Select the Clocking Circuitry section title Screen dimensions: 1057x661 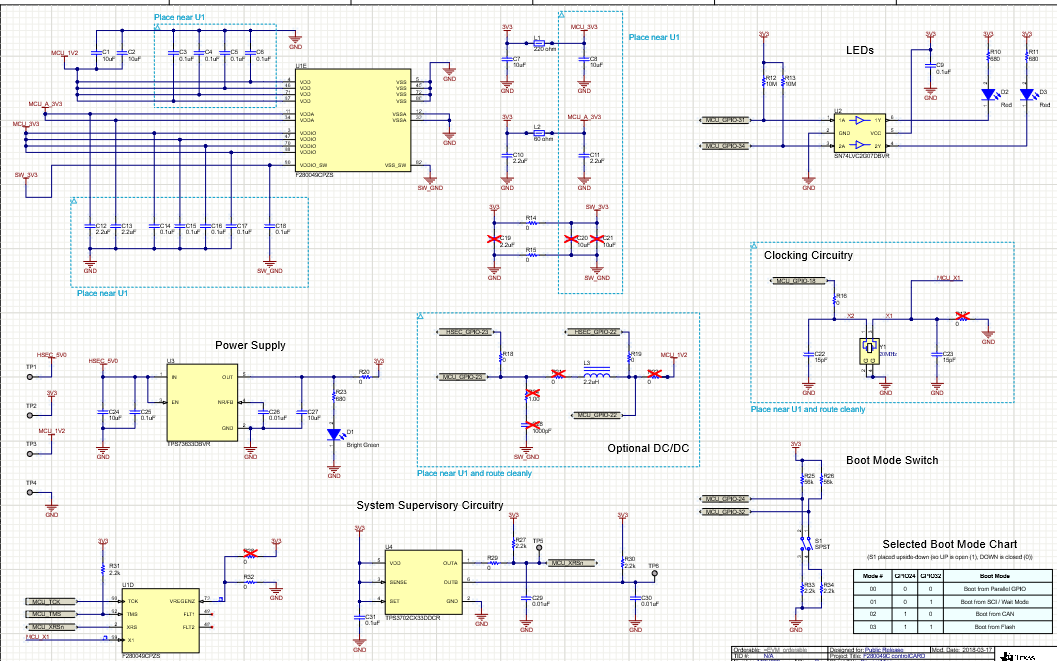tap(808, 255)
